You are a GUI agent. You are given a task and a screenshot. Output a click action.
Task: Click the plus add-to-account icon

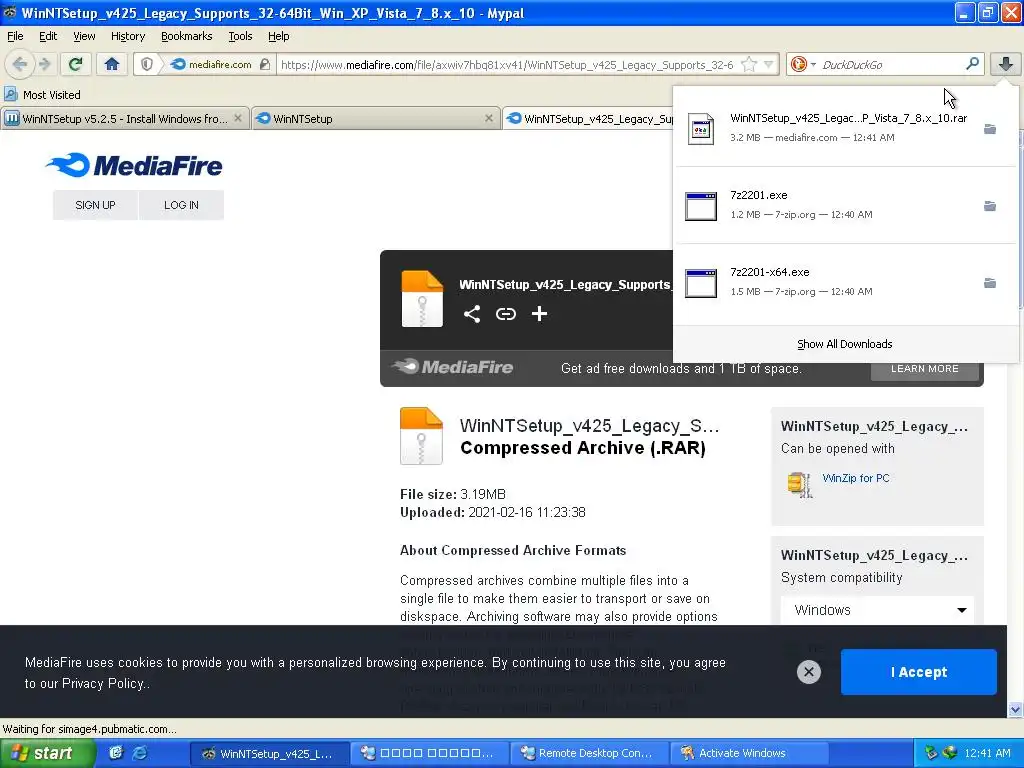pyautogui.click(x=539, y=314)
